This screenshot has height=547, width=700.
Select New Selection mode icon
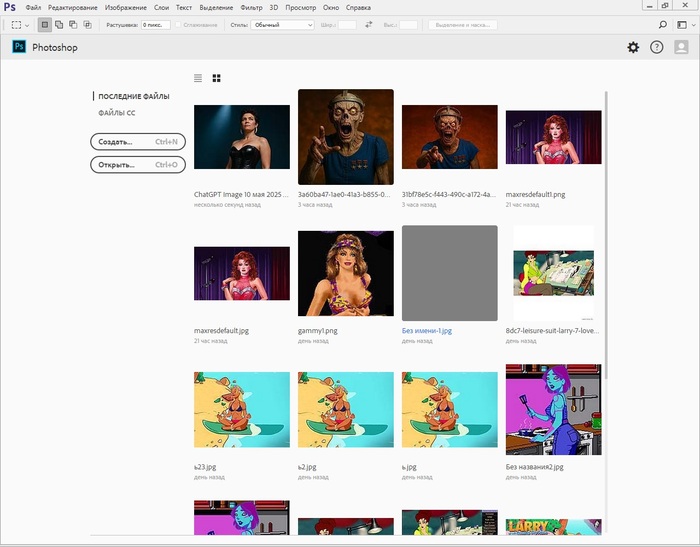coord(45,24)
